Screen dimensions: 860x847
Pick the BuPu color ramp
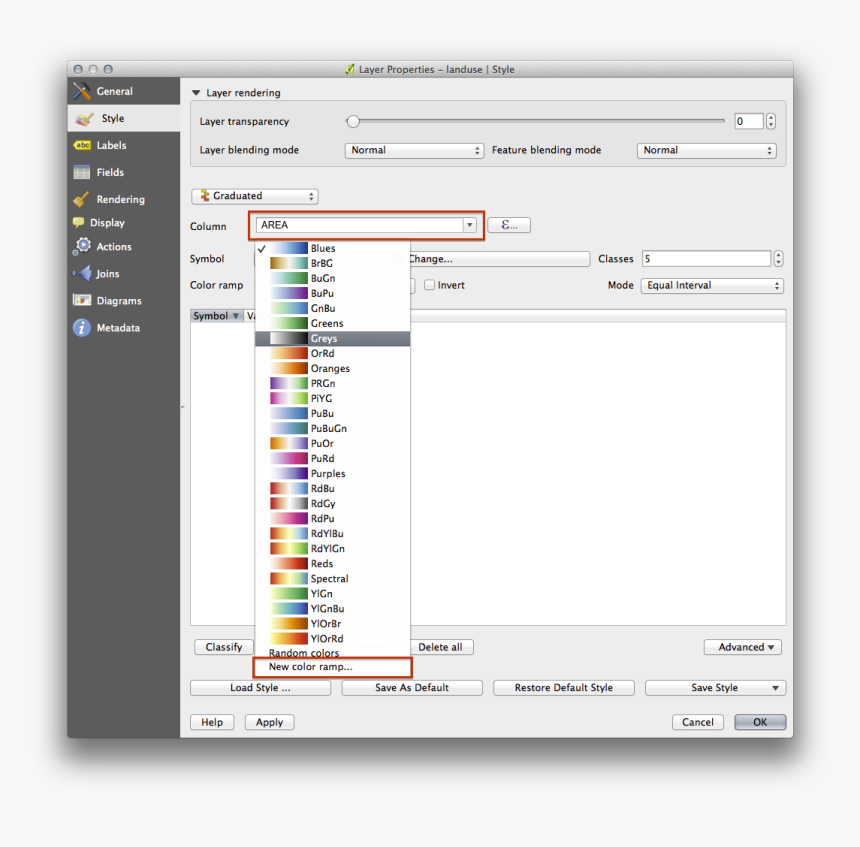pos(332,293)
